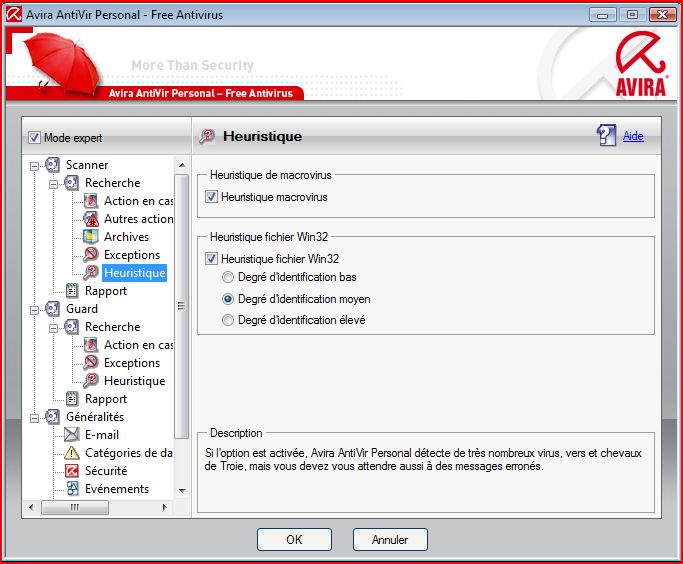Select Exceptions under Scanner
The height and width of the screenshot is (564, 683).
(132, 254)
